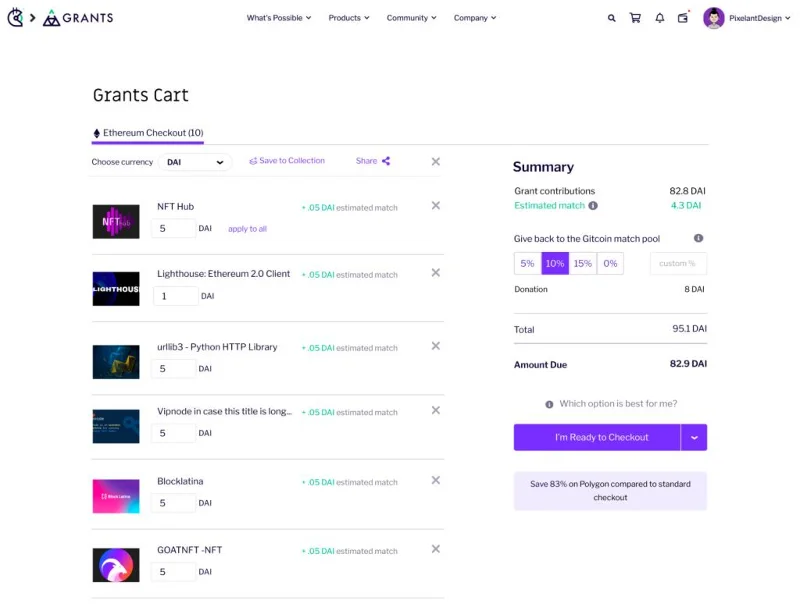Click the 82.9 DAI amount due value
The height and width of the screenshot is (607, 800).
[x=688, y=364]
